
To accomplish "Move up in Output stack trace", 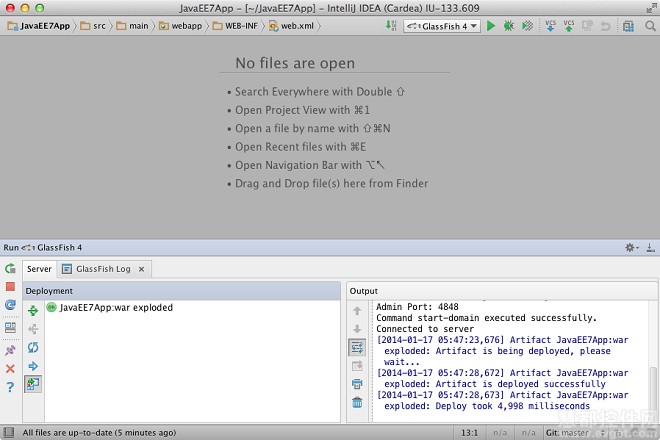I will [357, 311].
